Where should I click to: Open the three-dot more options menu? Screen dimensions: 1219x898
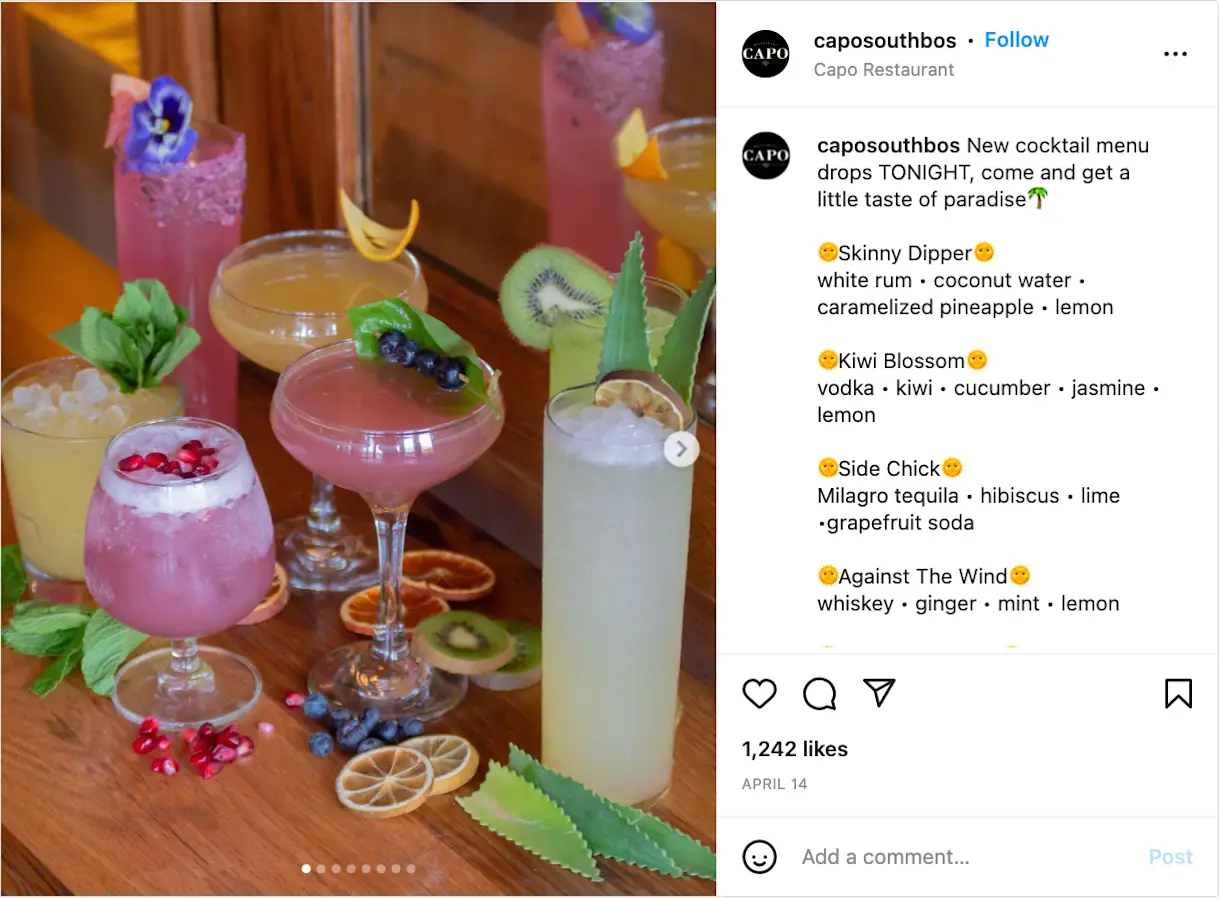(1176, 54)
